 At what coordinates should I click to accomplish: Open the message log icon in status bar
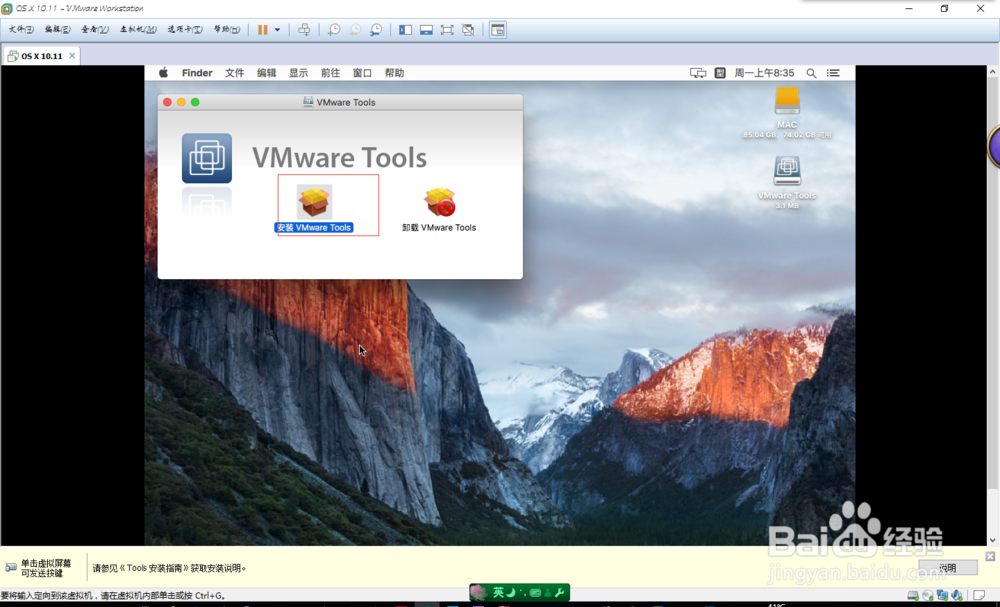pos(979,596)
